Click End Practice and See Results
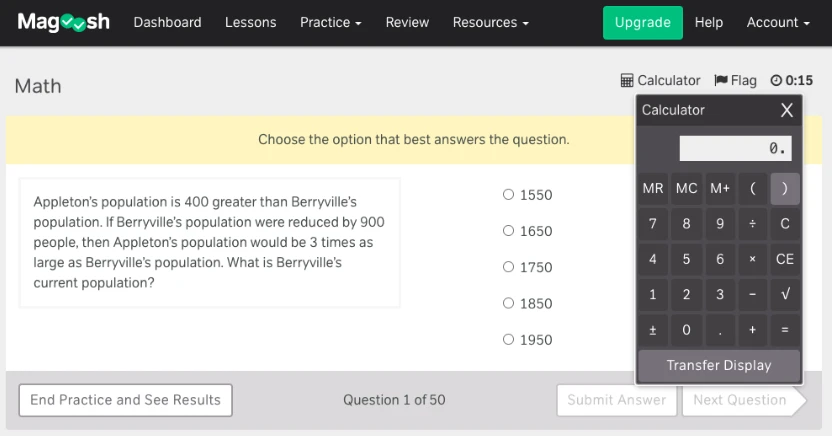The image size is (832, 436). click(x=125, y=400)
